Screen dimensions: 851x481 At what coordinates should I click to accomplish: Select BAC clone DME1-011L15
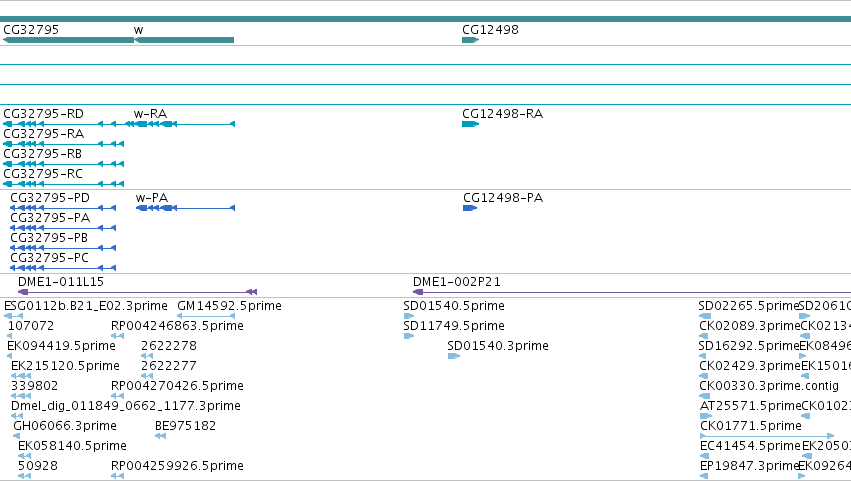click(137, 292)
